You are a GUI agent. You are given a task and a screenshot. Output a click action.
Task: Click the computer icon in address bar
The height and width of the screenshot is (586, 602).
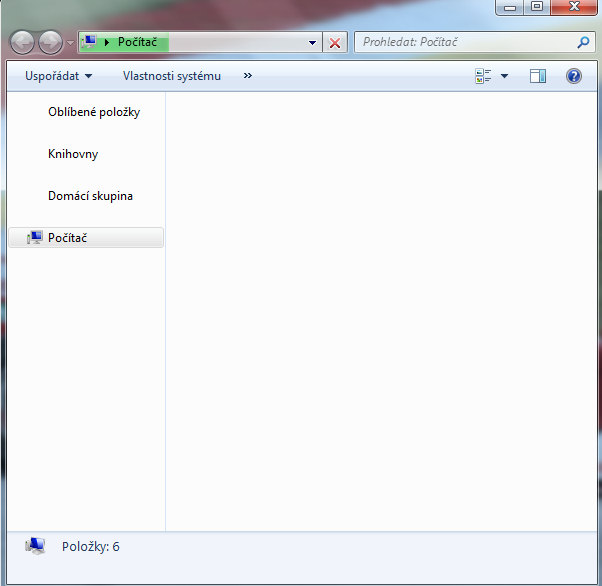pyautogui.click(x=89, y=41)
